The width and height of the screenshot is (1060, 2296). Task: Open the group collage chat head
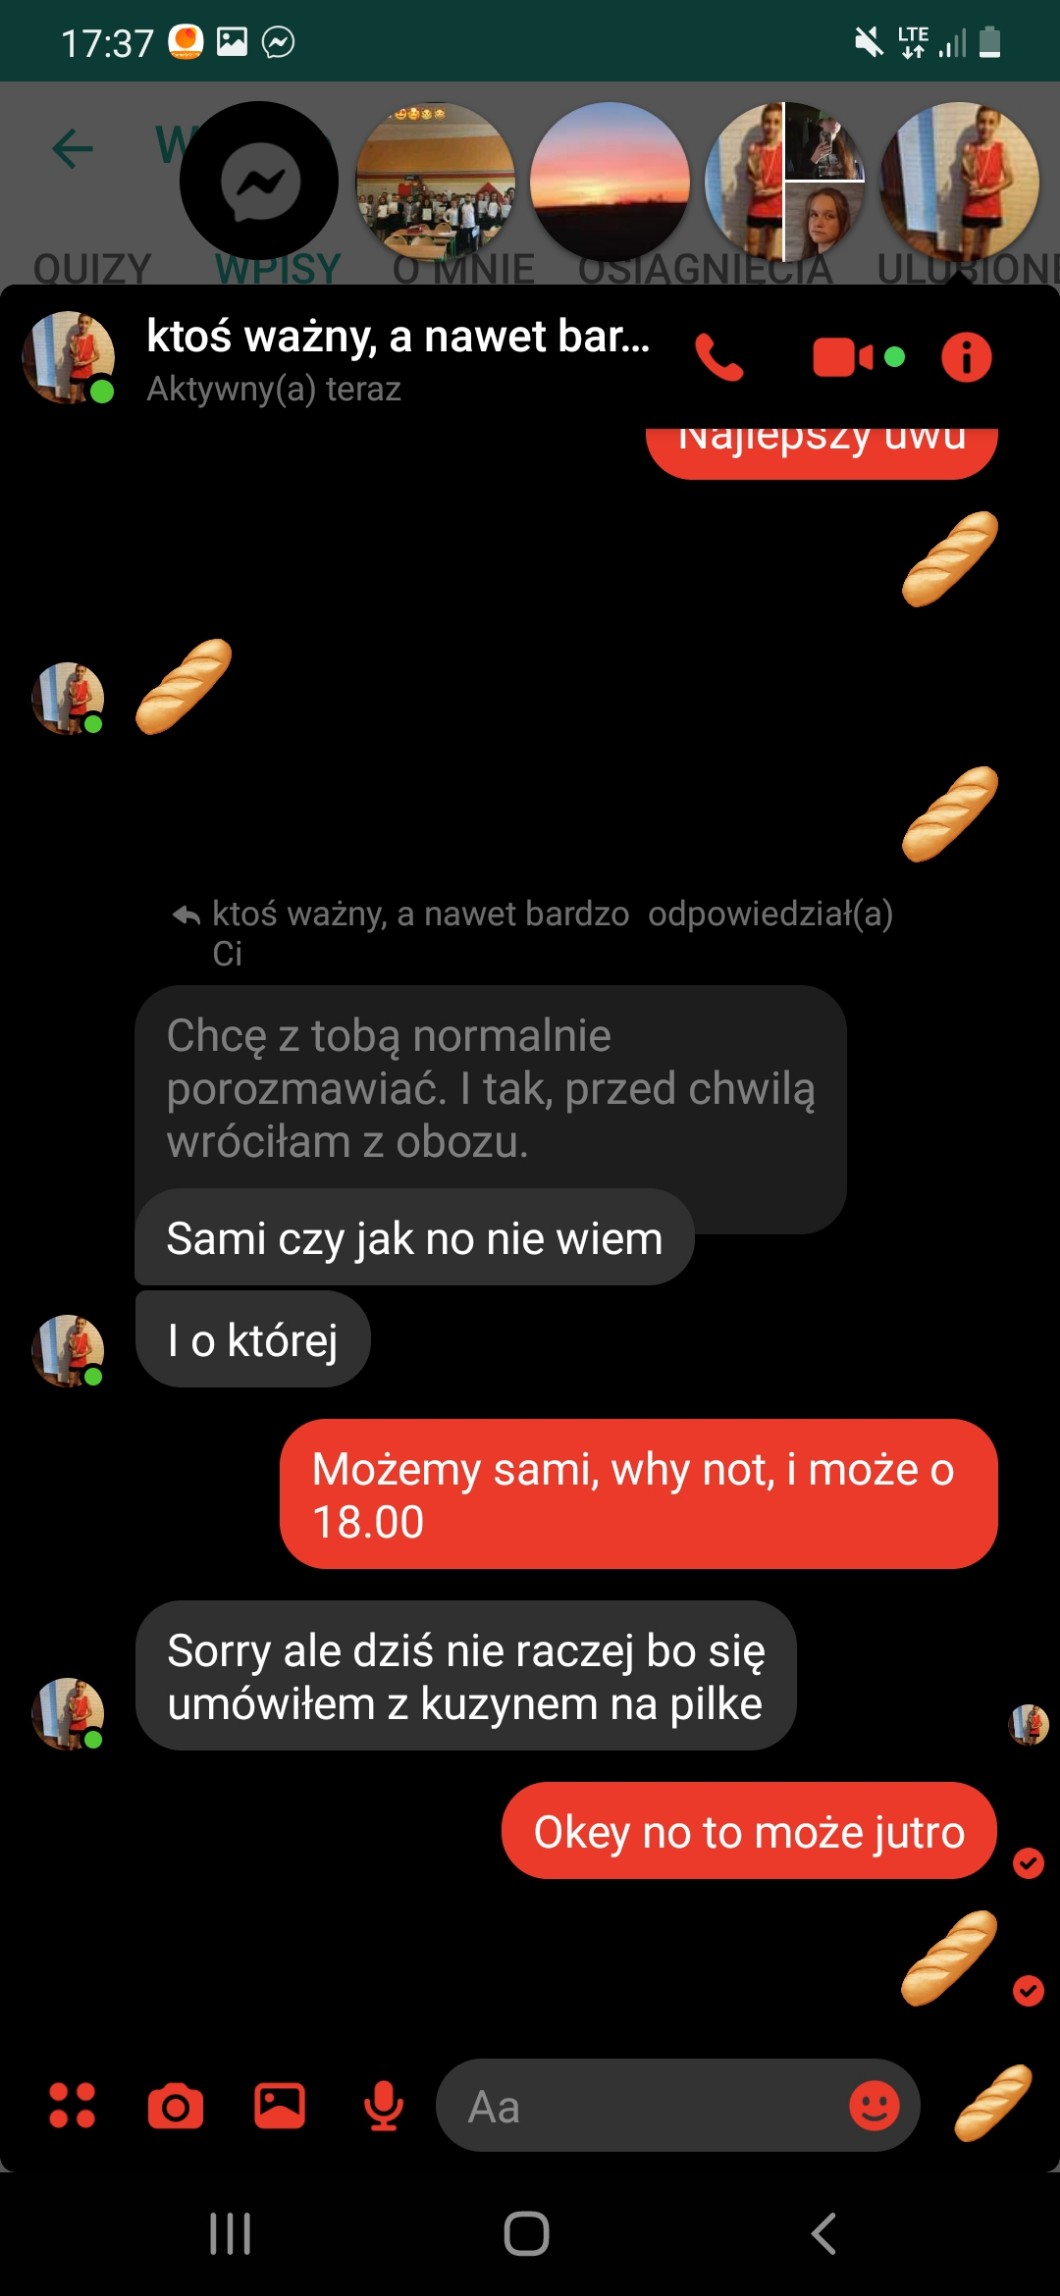(785, 181)
